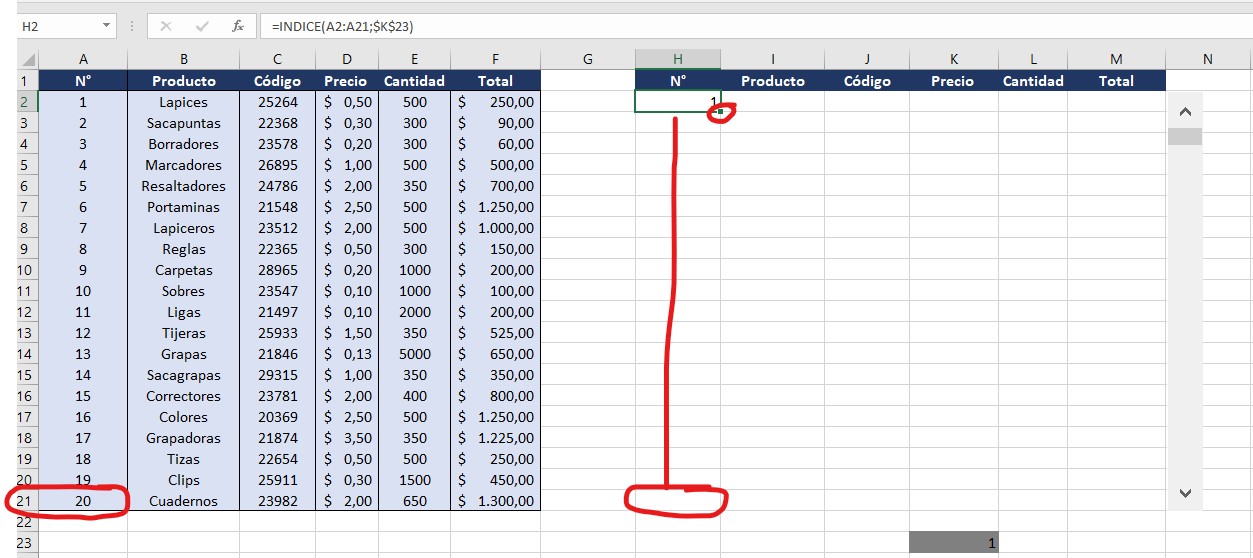Image resolution: width=1253 pixels, height=558 pixels.
Task: Select column H header
Action: (x=677, y=60)
